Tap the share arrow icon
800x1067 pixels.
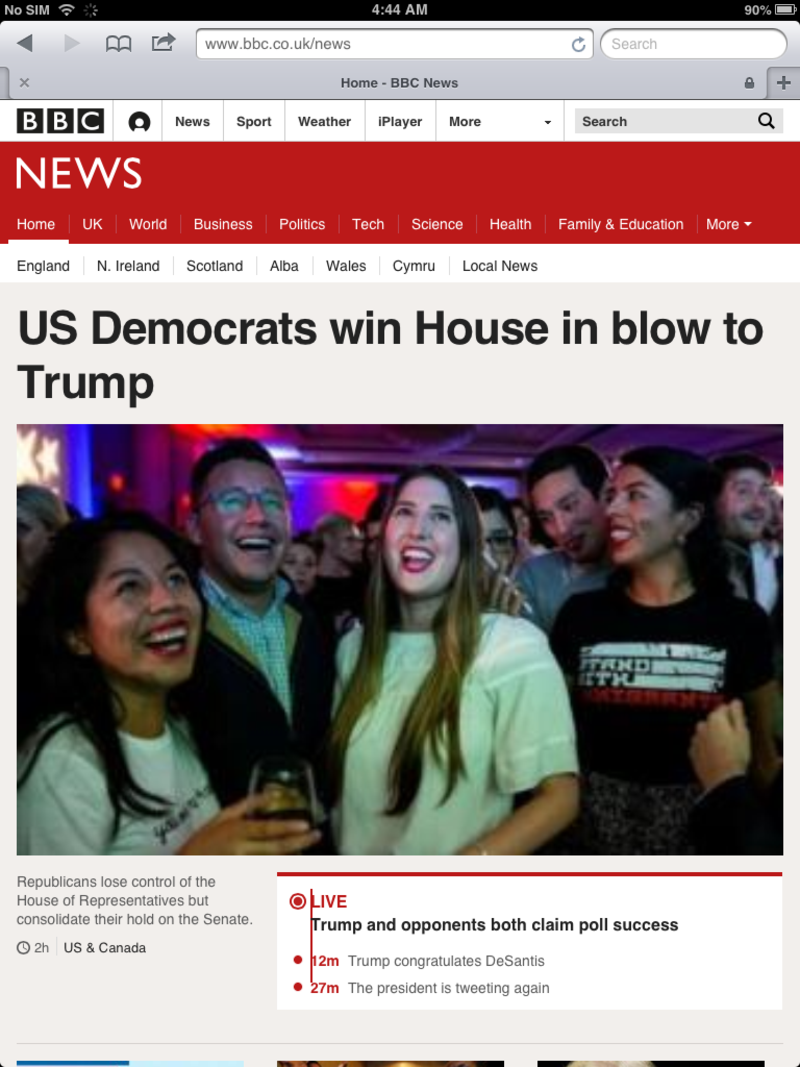[x=163, y=43]
